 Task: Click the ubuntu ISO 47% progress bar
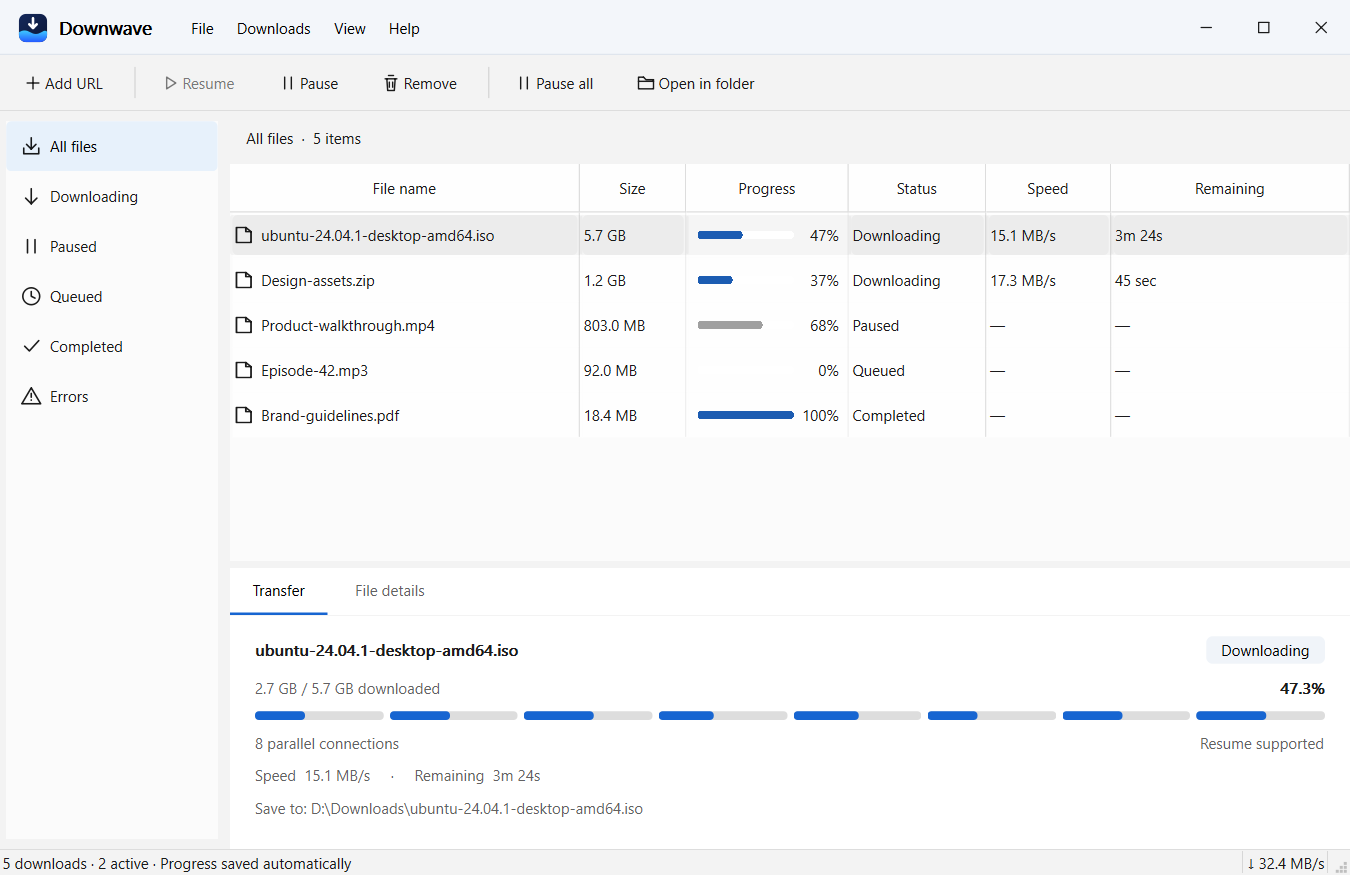746,236
